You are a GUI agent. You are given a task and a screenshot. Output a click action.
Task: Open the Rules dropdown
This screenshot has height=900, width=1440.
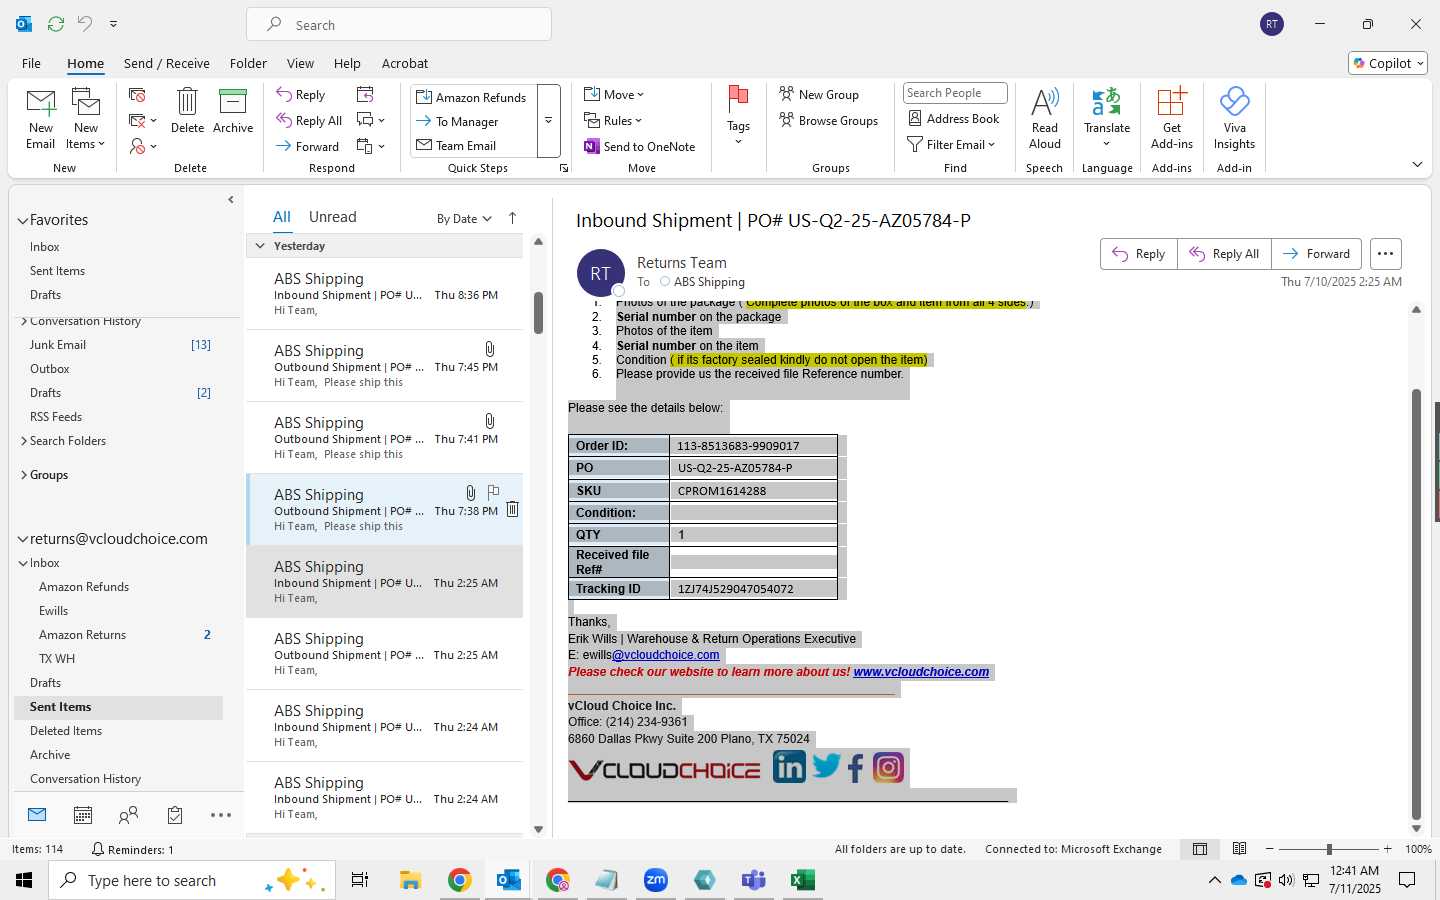click(x=614, y=121)
